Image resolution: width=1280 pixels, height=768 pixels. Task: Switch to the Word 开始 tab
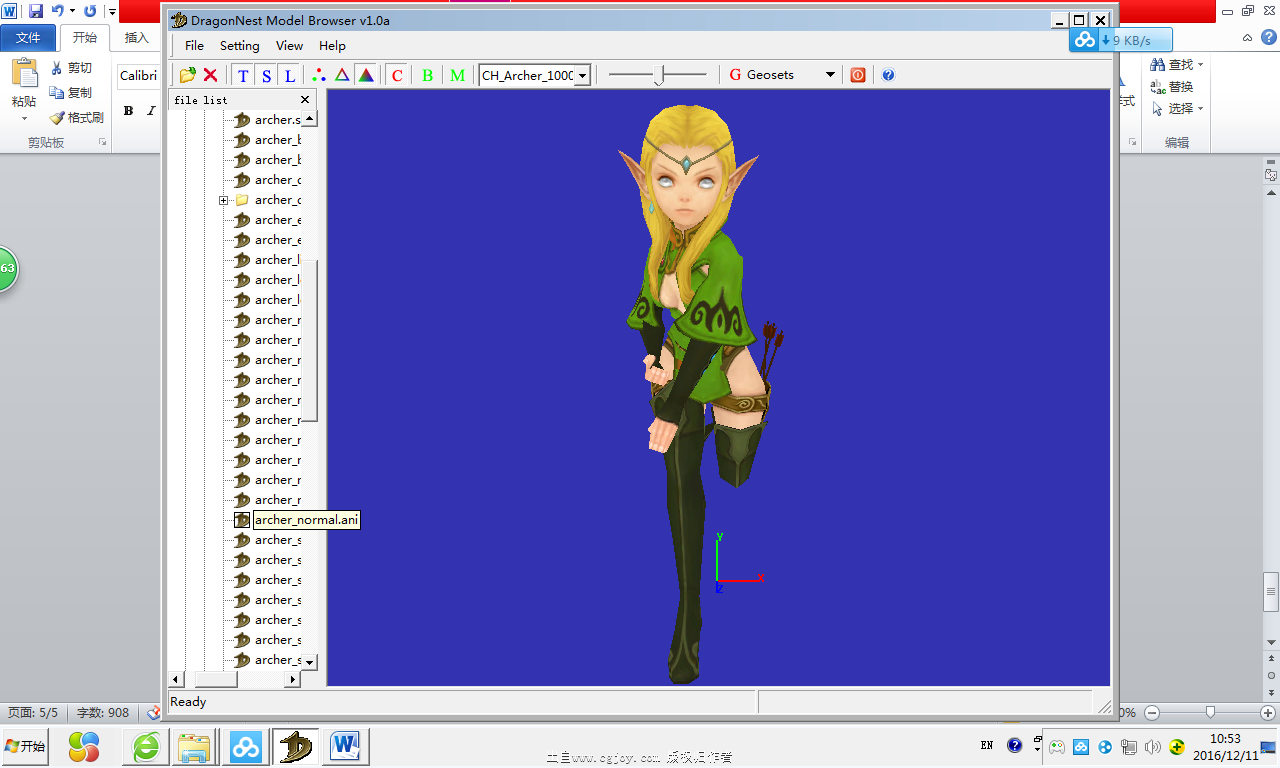(85, 38)
